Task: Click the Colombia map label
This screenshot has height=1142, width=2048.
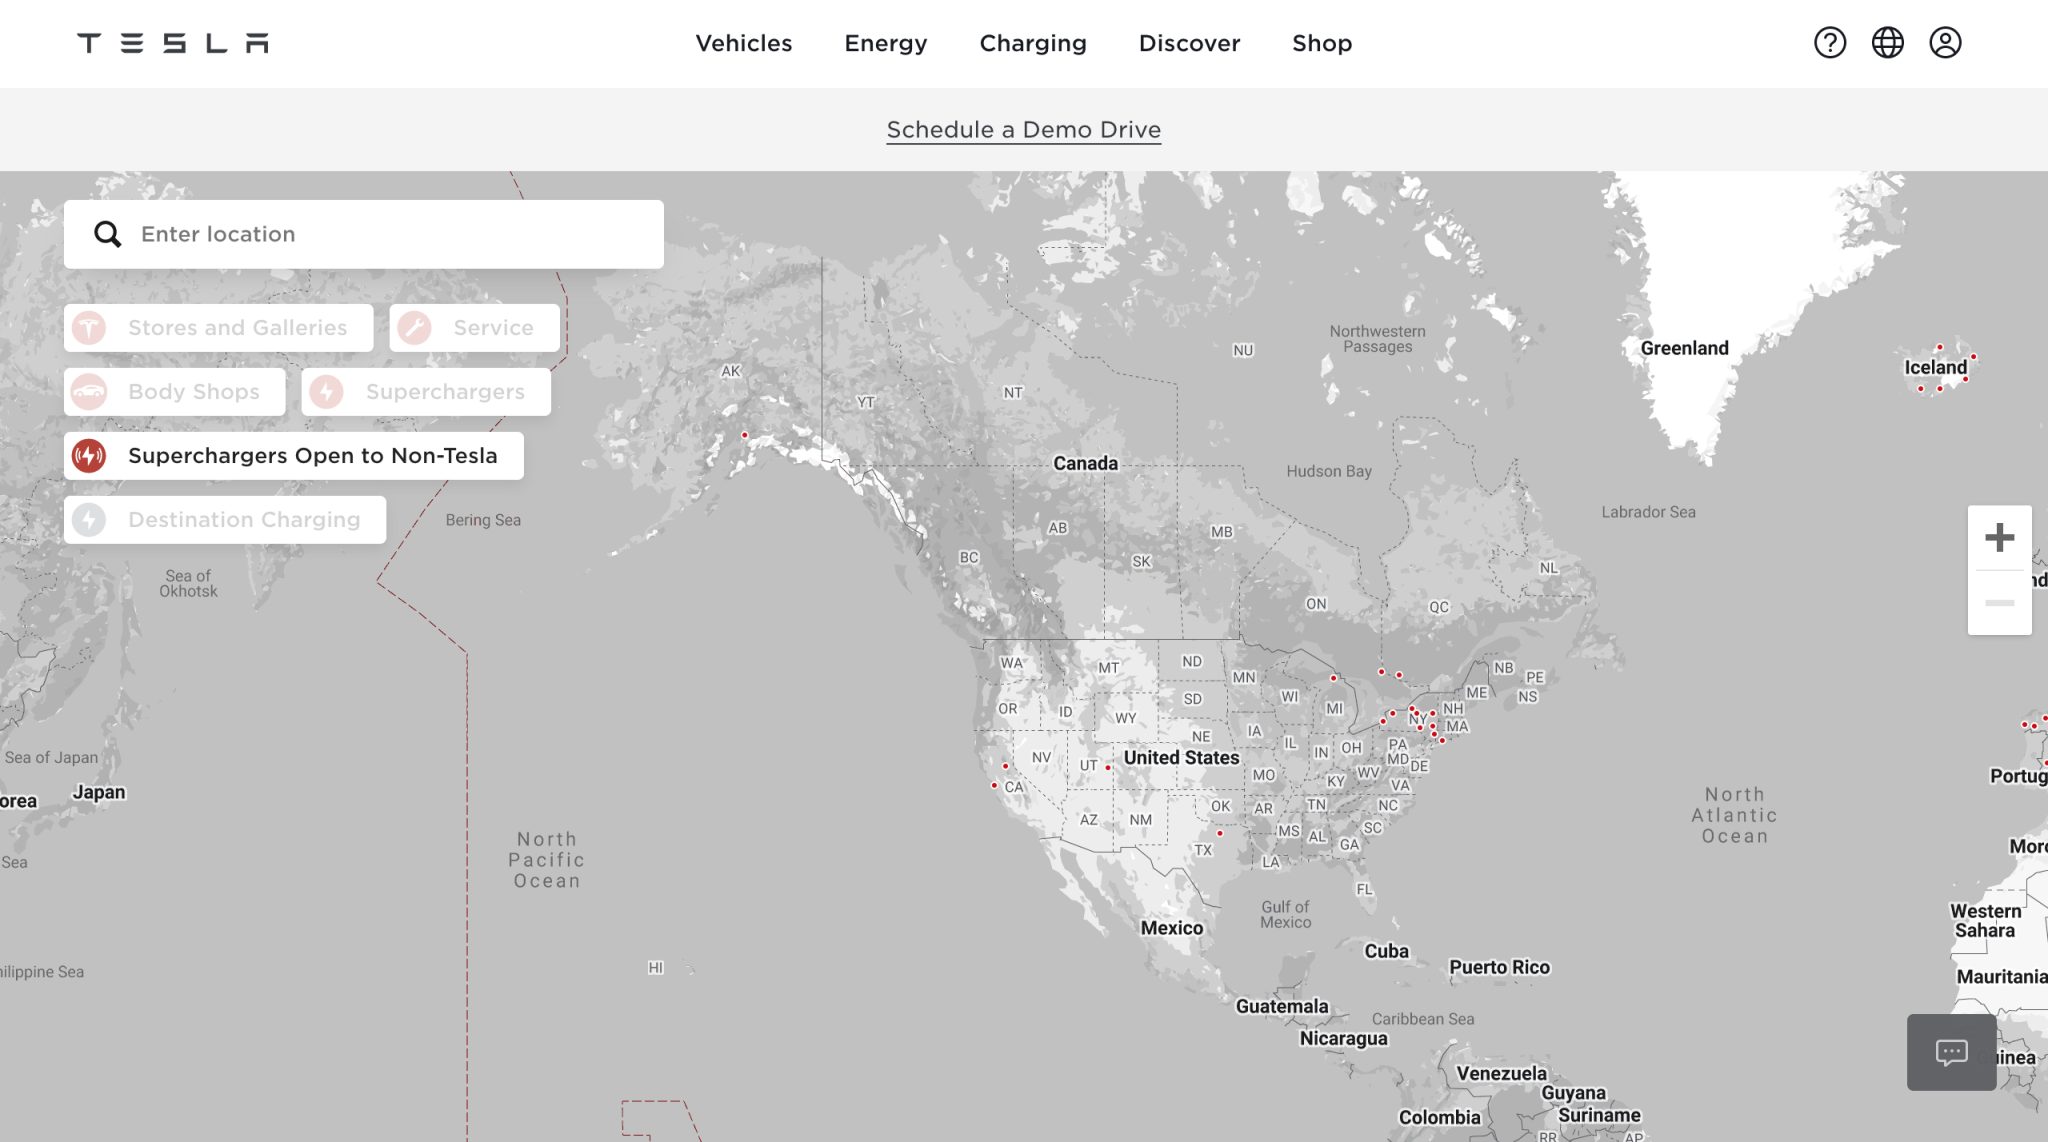Action: click(1439, 1117)
